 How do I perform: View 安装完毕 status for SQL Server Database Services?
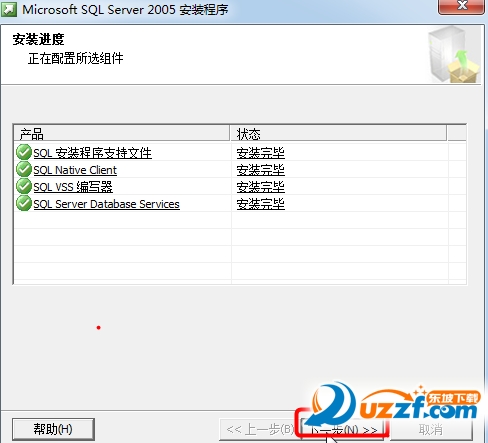point(261,204)
